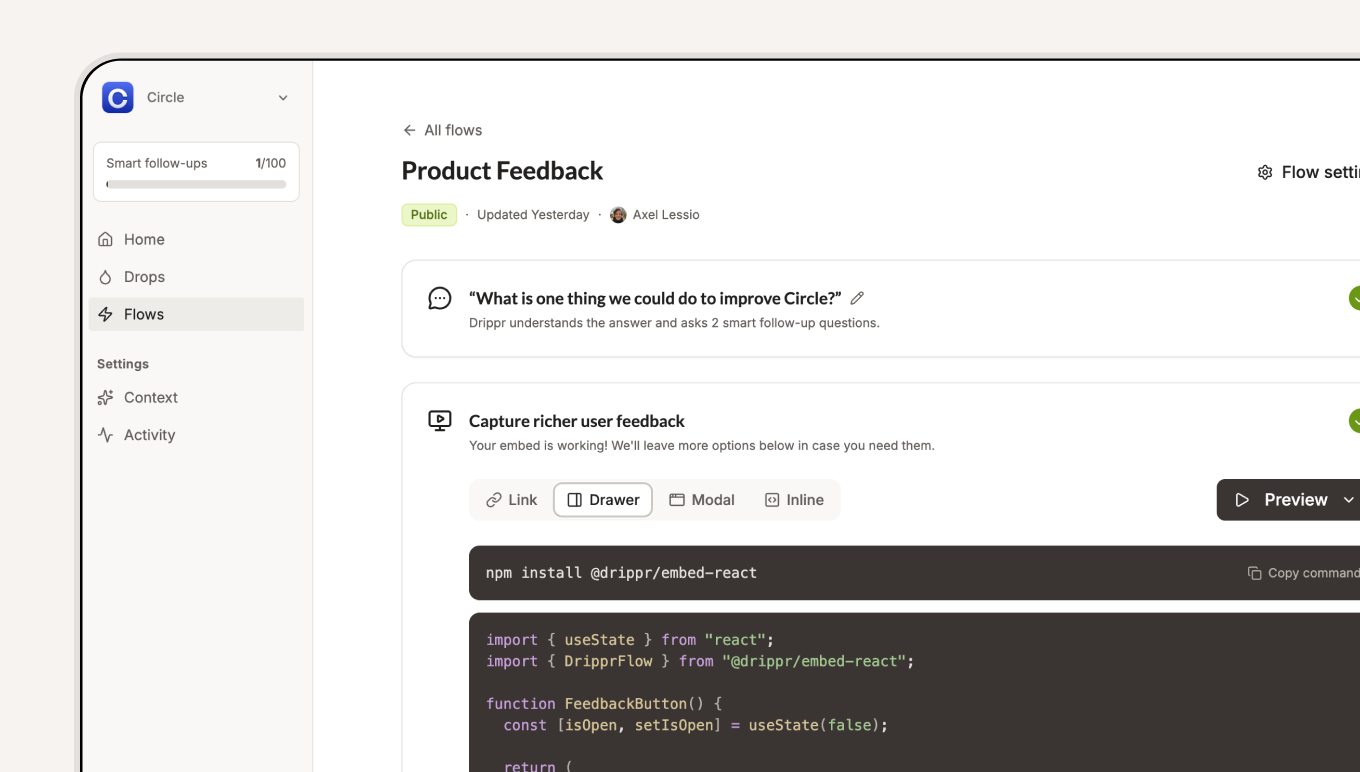Click the Public status badge
The width and height of the screenshot is (1360, 772).
[x=429, y=215]
